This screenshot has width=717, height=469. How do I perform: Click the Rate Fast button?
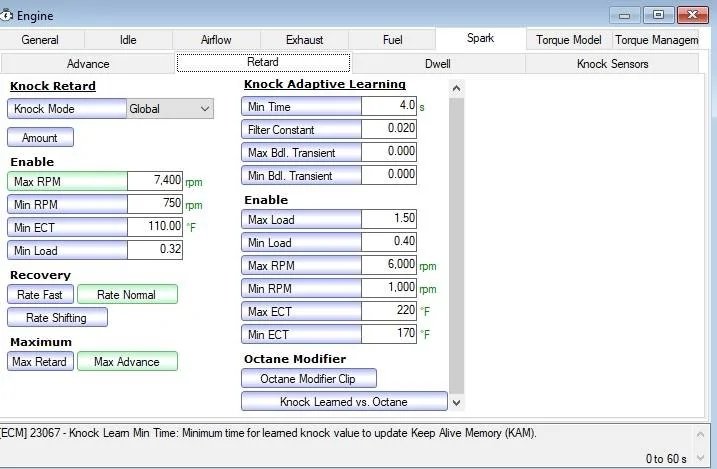(40, 294)
